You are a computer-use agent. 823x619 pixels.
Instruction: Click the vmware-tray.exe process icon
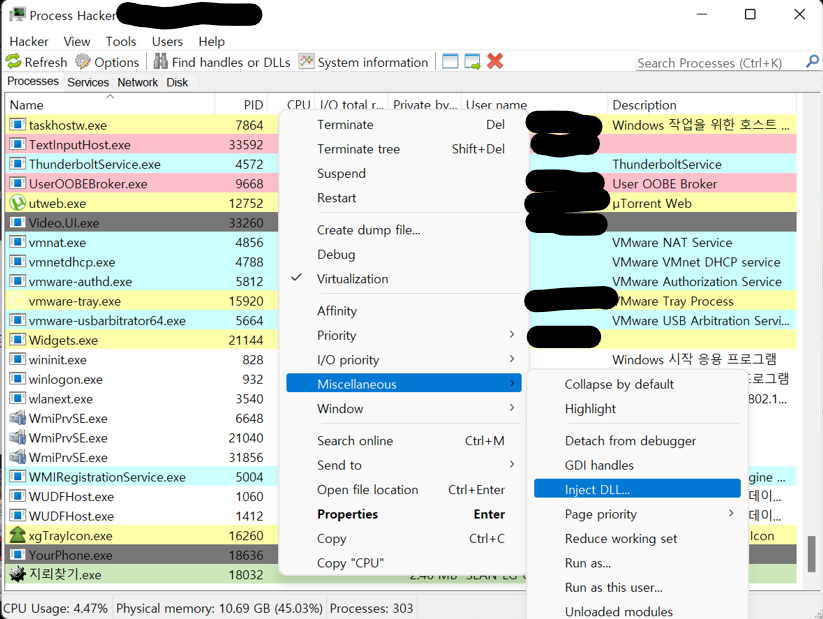click(x=17, y=301)
